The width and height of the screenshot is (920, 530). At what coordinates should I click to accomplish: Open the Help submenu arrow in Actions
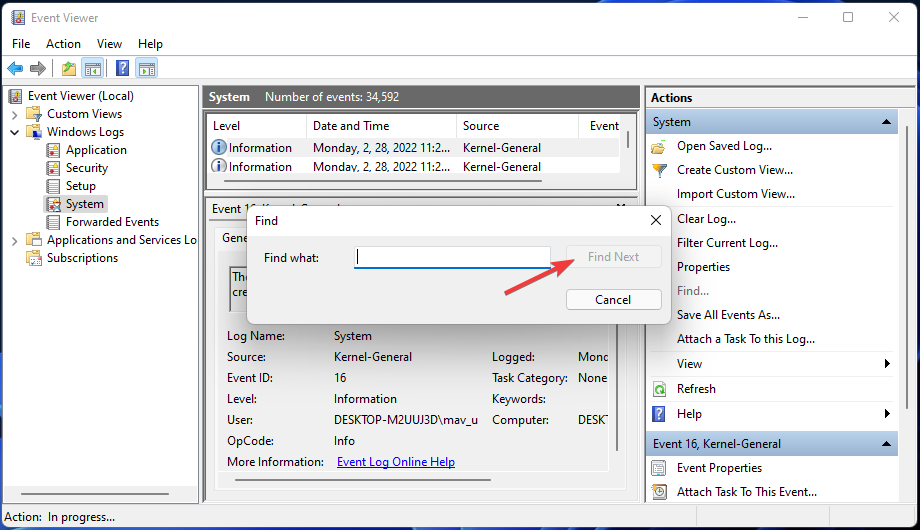[887, 414]
